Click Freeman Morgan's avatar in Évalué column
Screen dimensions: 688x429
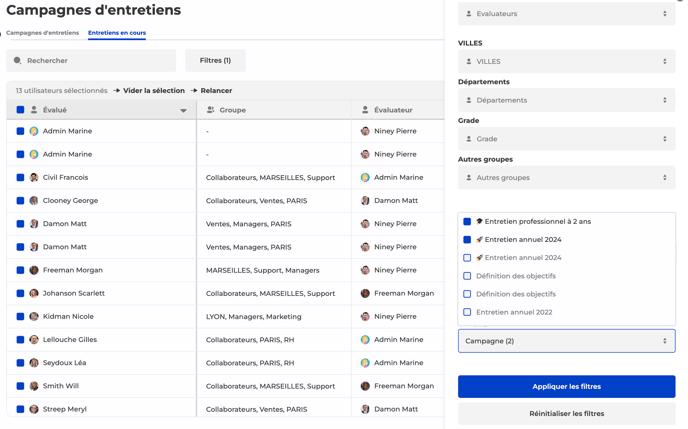coord(34,270)
